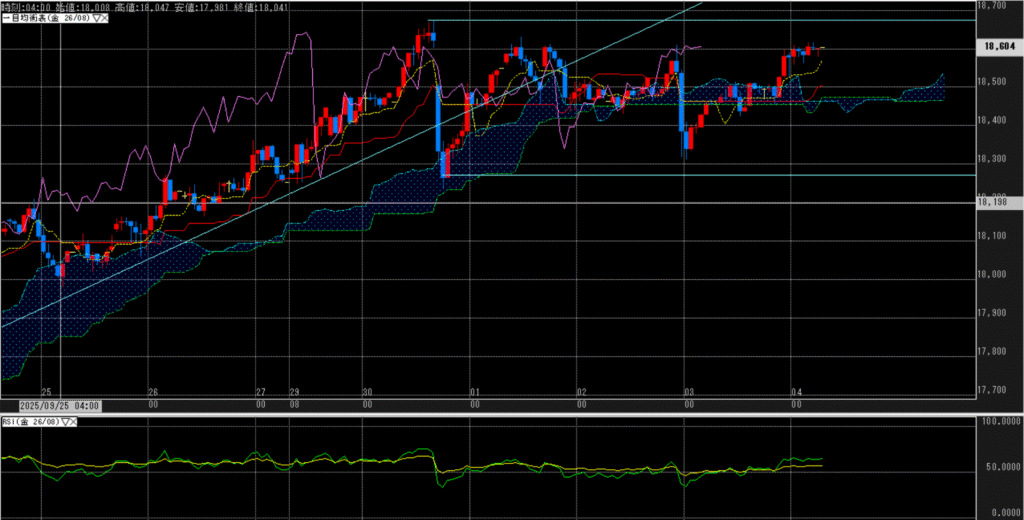Click the 18,604 current price tag
Image resolution: width=1024 pixels, height=520 pixels.
tap(999, 46)
